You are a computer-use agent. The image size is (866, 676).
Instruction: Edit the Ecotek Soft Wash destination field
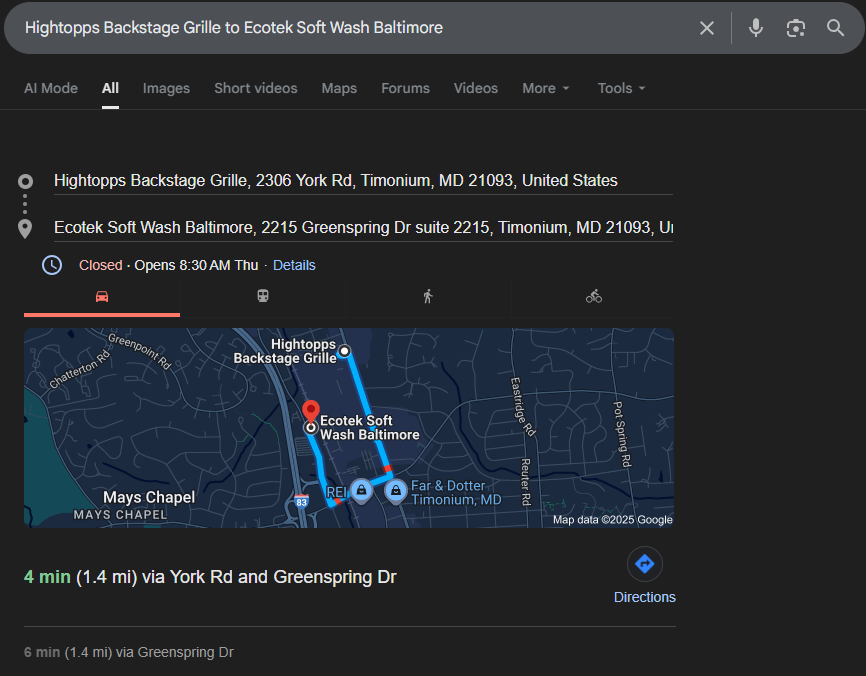(x=362, y=227)
